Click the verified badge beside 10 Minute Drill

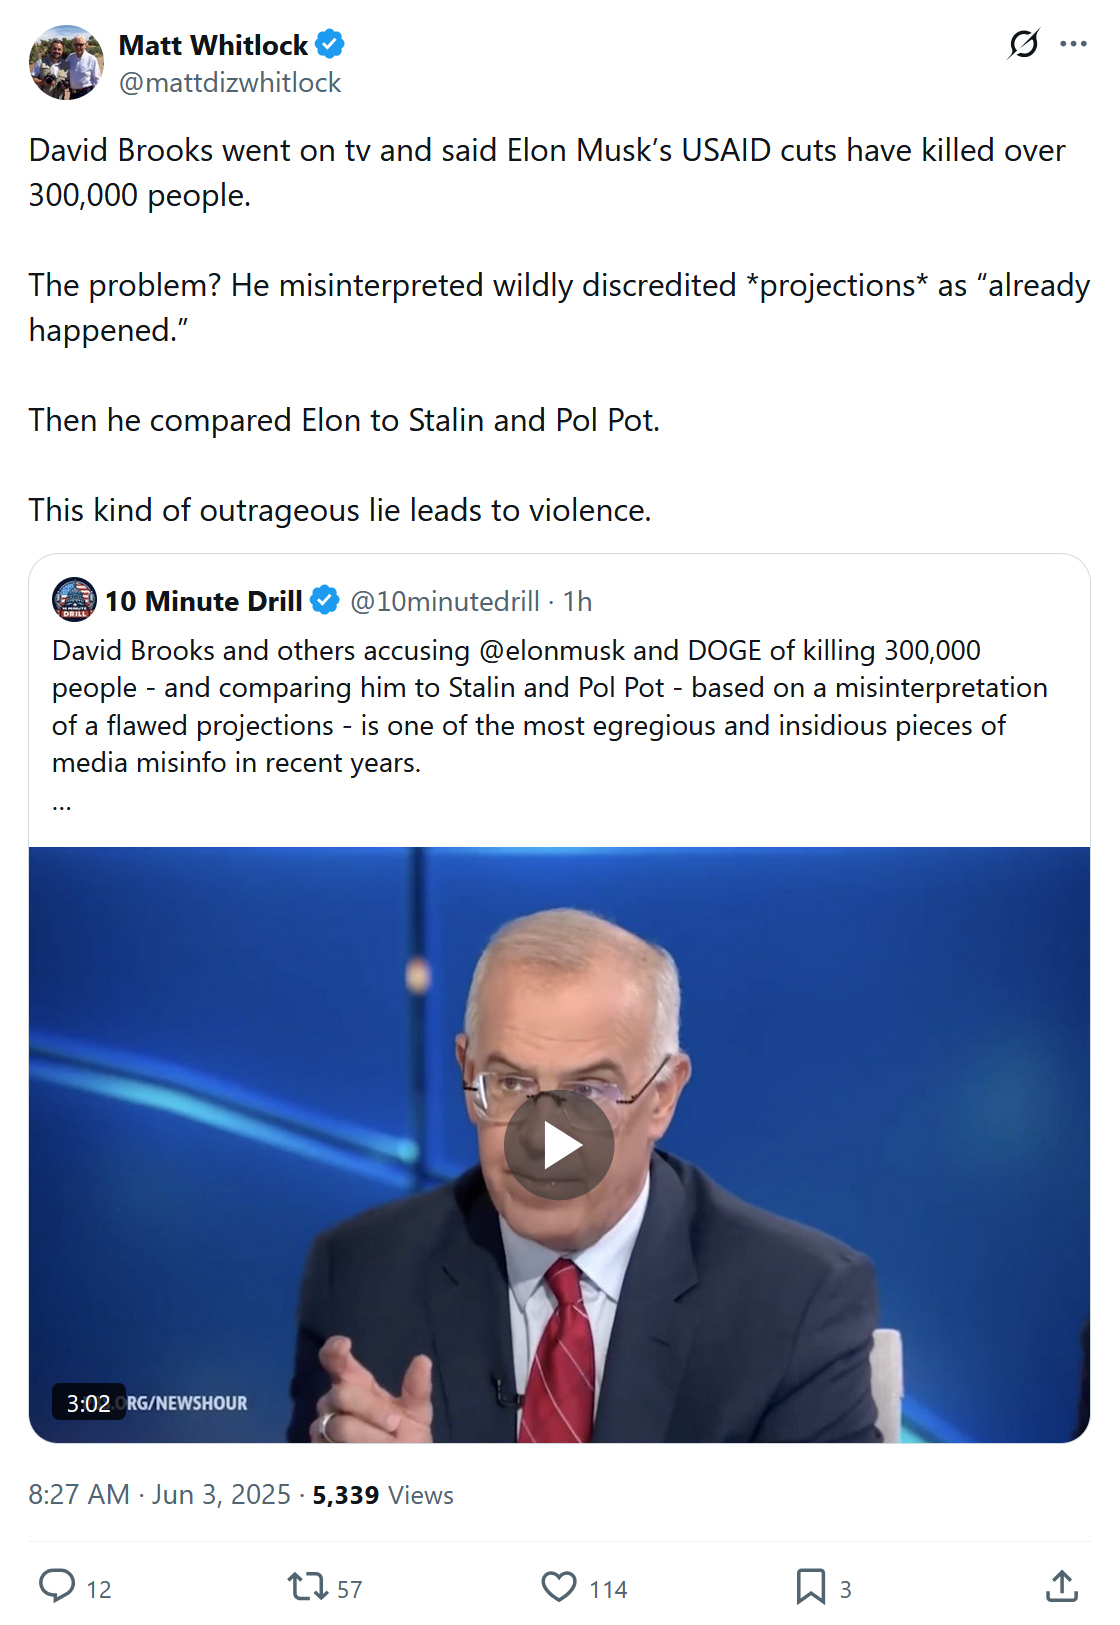coord(324,600)
